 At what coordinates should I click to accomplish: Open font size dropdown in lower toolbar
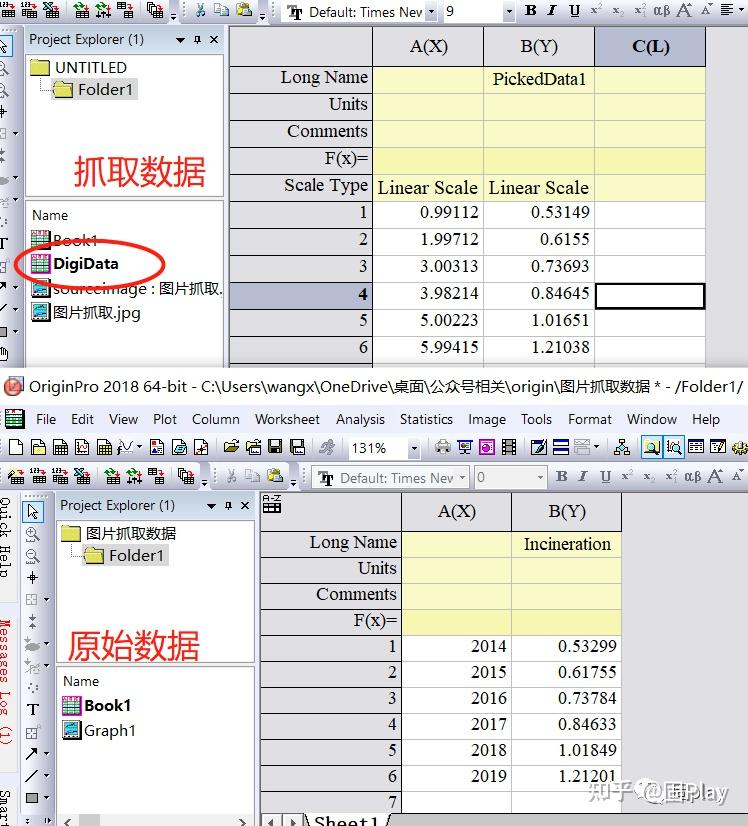click(540, 478)
